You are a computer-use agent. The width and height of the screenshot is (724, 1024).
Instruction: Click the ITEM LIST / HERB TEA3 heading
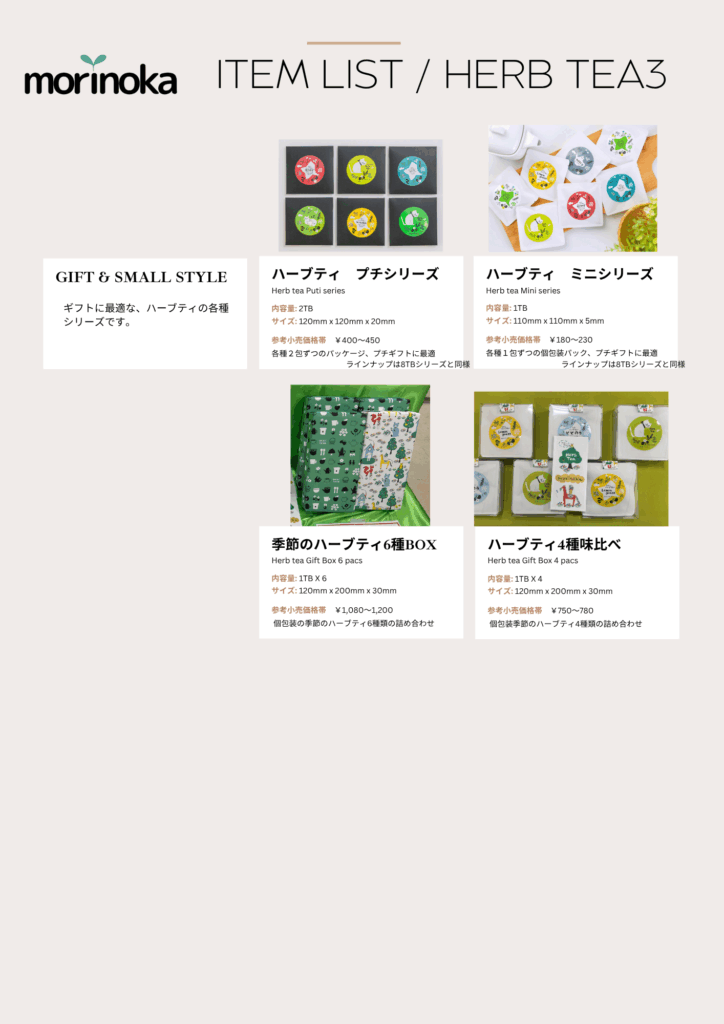(441, 74)
